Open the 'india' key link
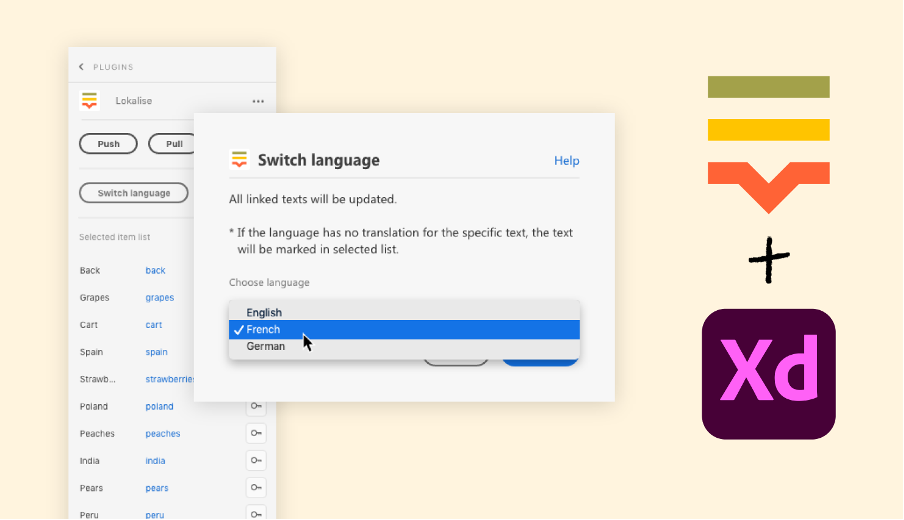 (x=155, y=461)
